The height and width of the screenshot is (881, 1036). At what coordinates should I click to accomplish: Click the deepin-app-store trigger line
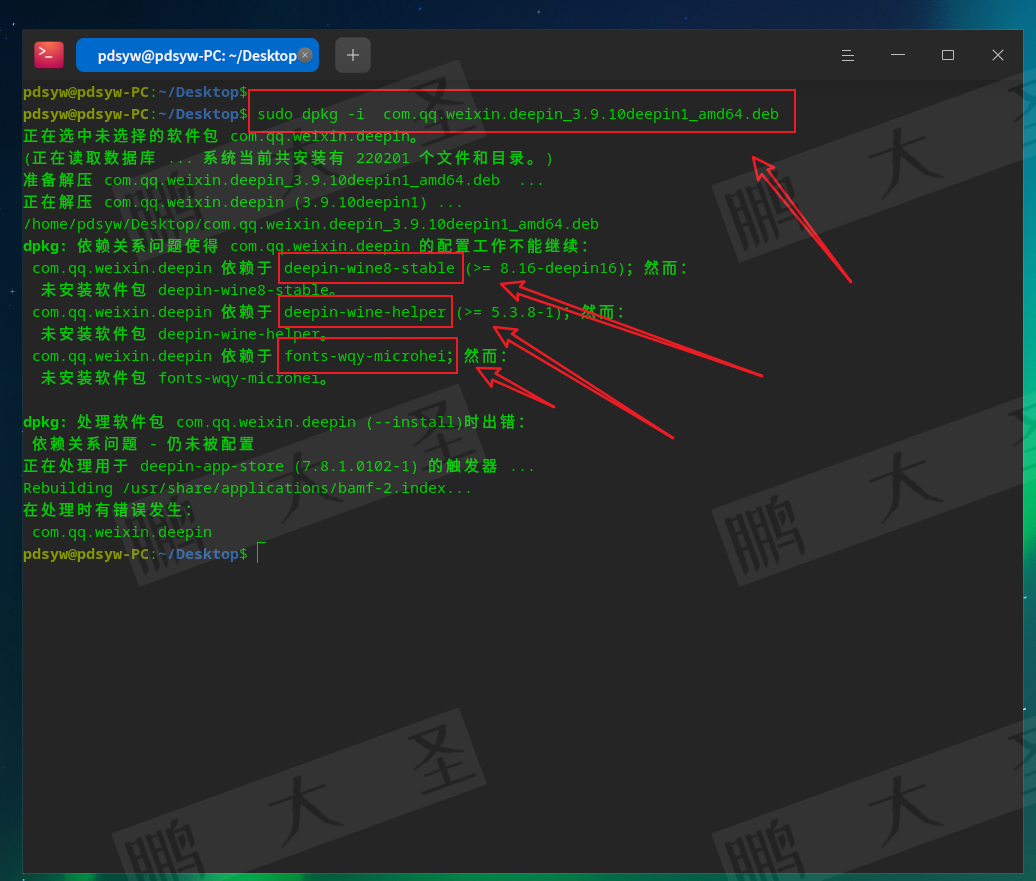click(278, 466)
